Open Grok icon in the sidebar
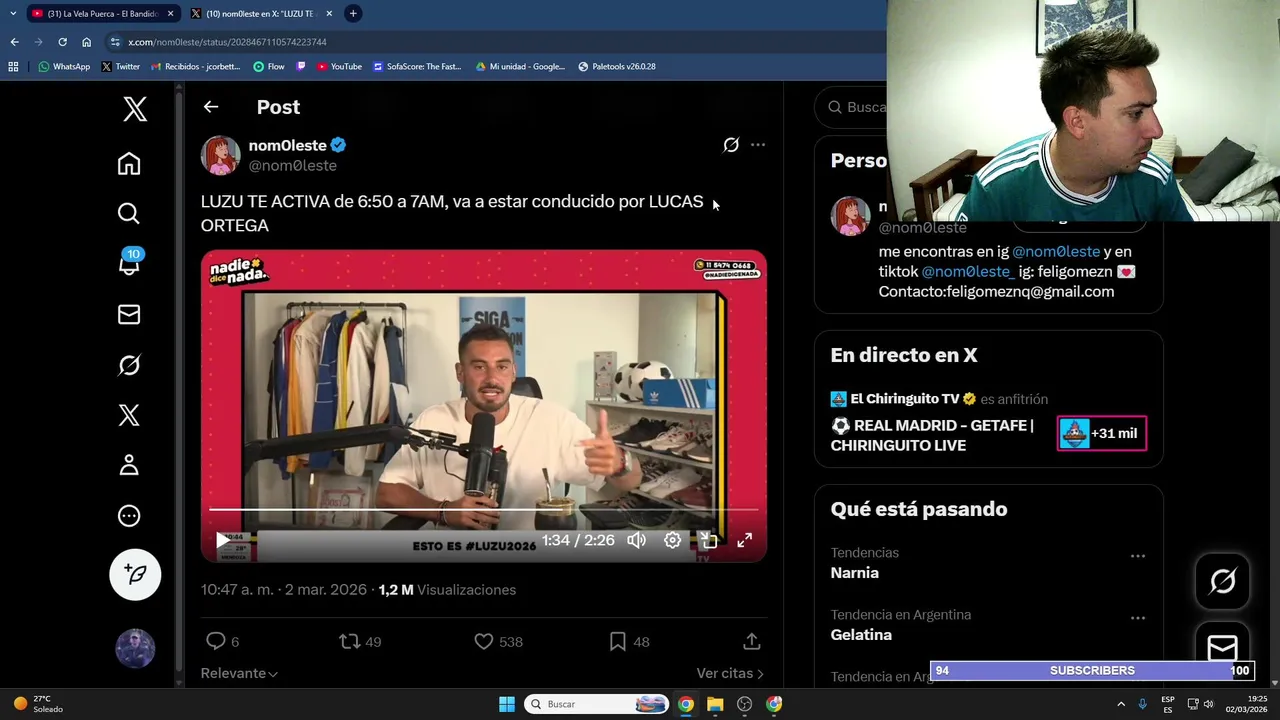1280x720 pixels. pos(129,365)
